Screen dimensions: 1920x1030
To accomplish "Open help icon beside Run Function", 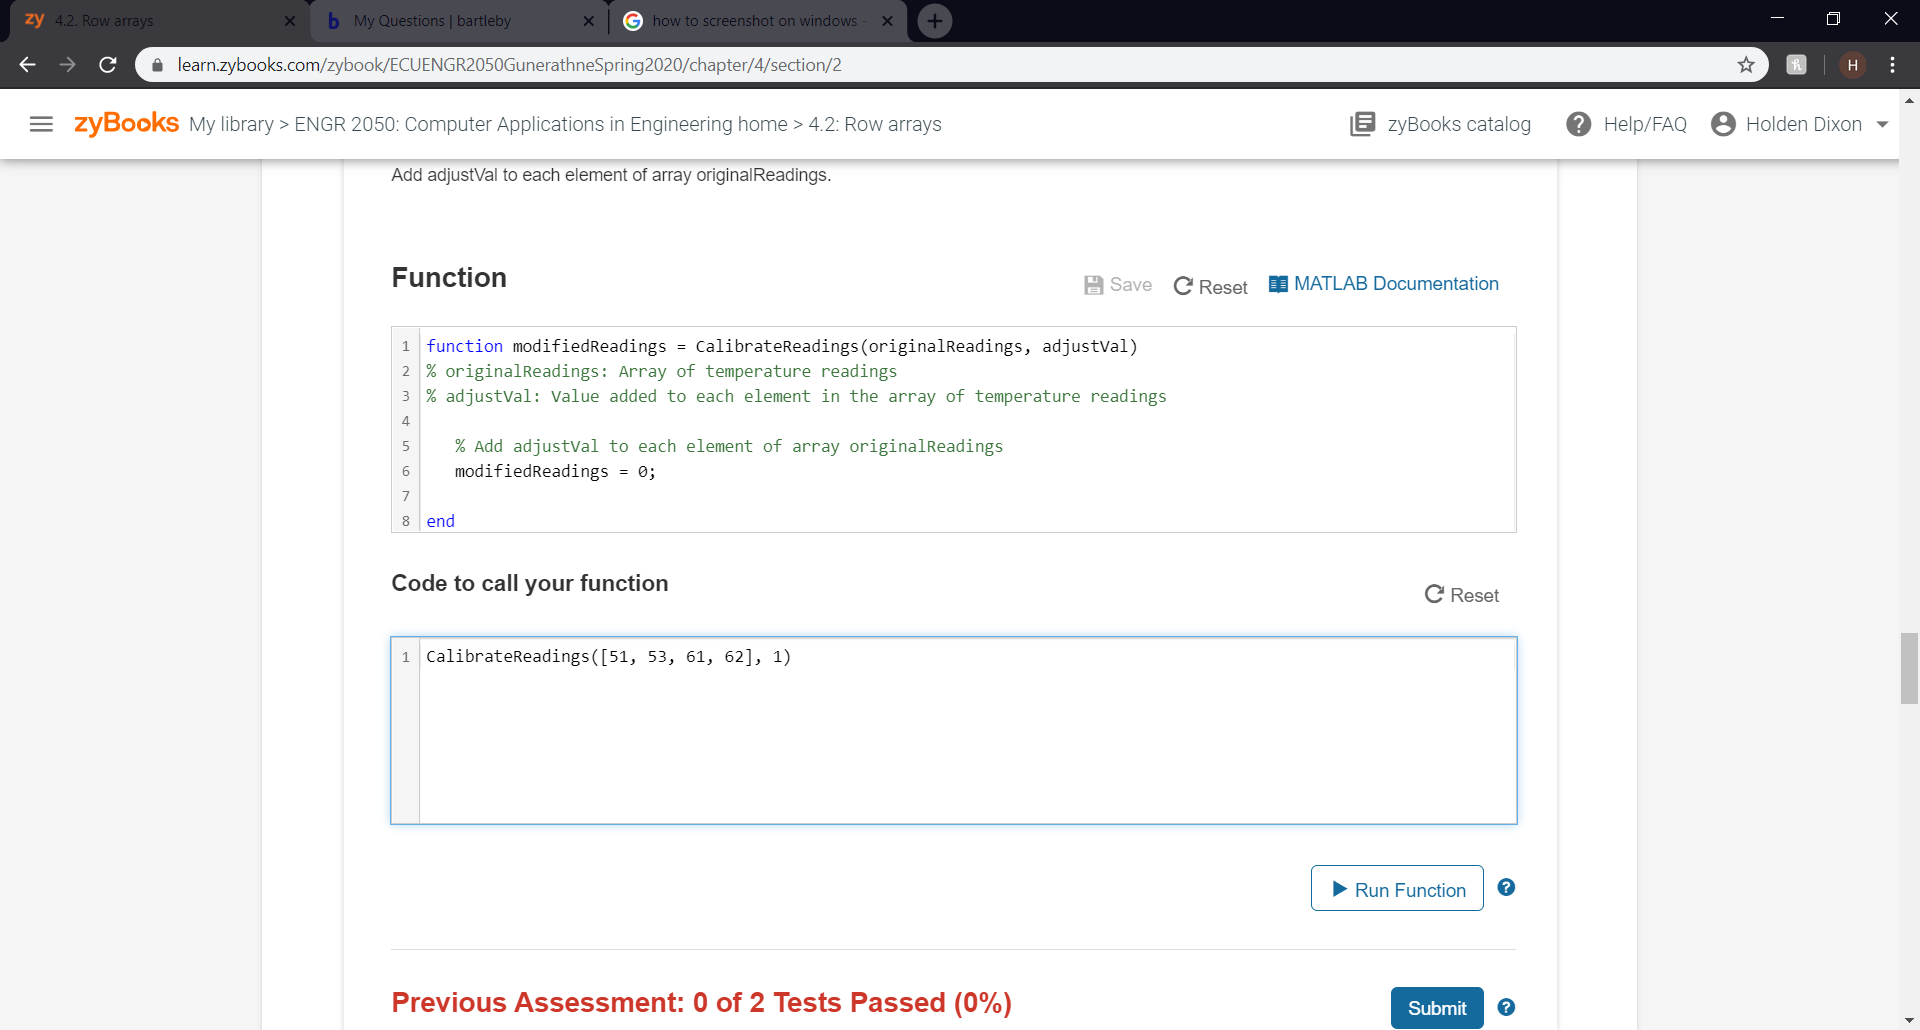I will pyautogui.click(x=1506, y=887).
